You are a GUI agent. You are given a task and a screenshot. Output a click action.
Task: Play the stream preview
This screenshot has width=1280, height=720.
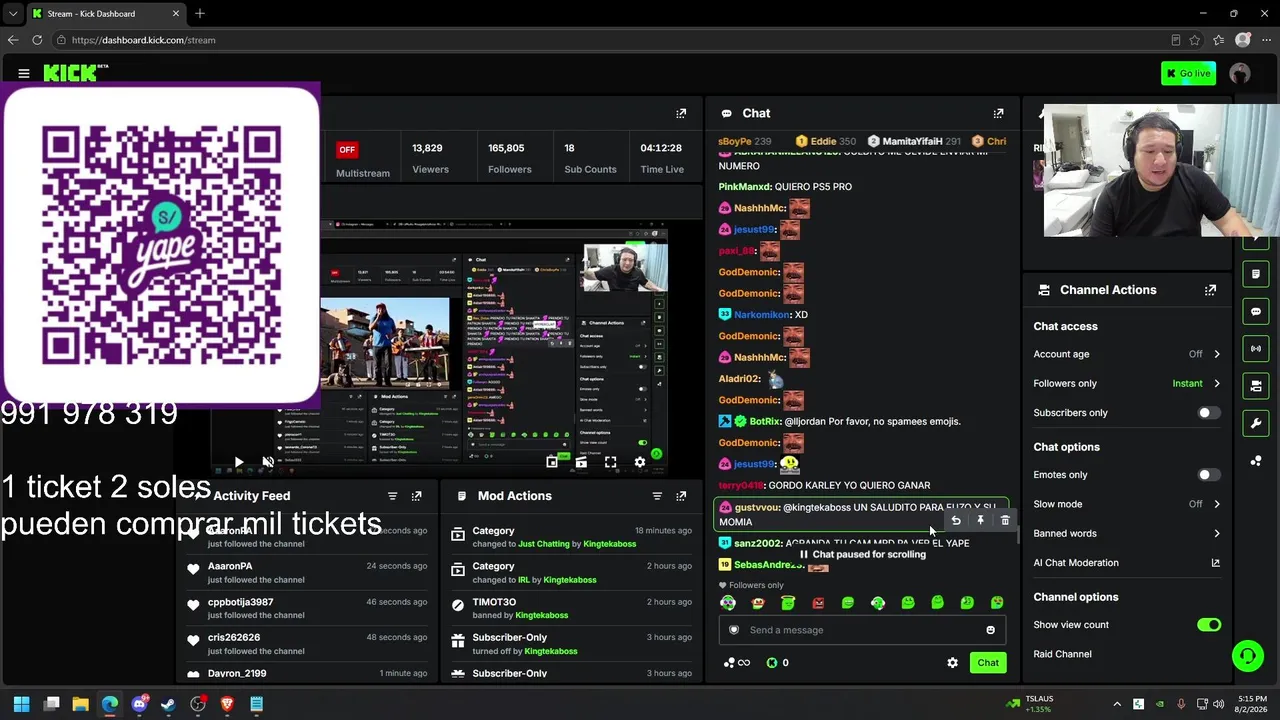tap(239, 462)
